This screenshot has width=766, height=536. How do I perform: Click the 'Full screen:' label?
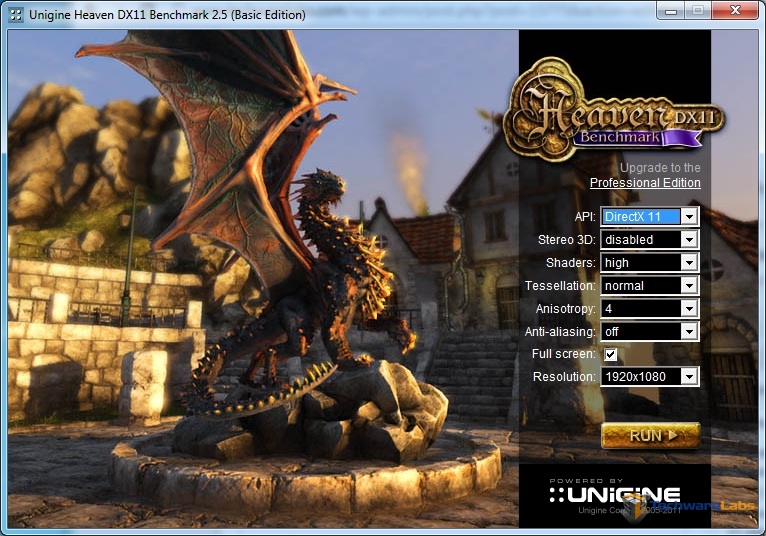tap(564, 354)
